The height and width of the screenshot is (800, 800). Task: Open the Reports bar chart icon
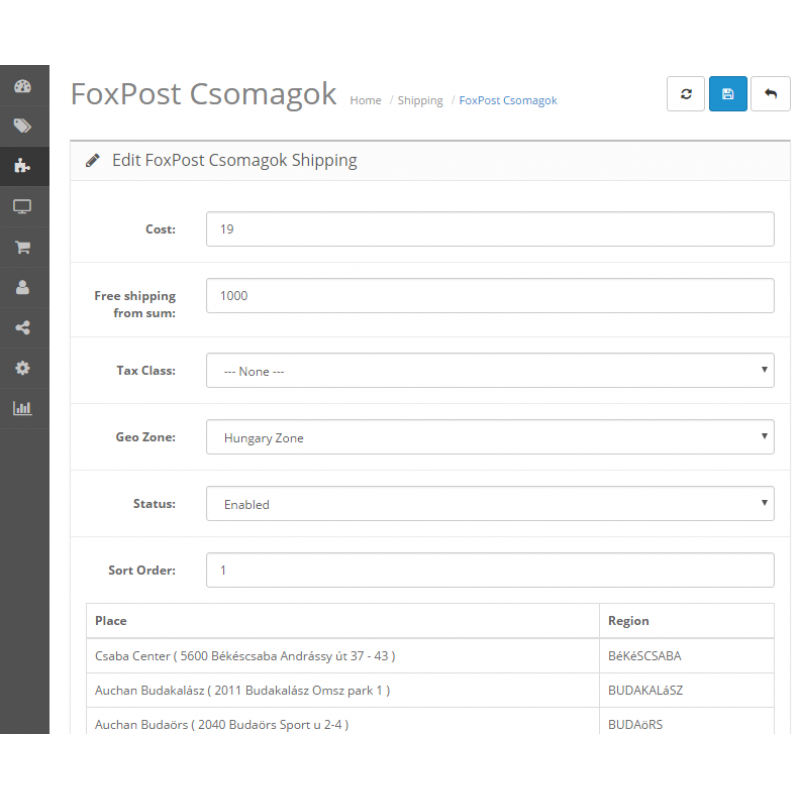coord(22,408)
